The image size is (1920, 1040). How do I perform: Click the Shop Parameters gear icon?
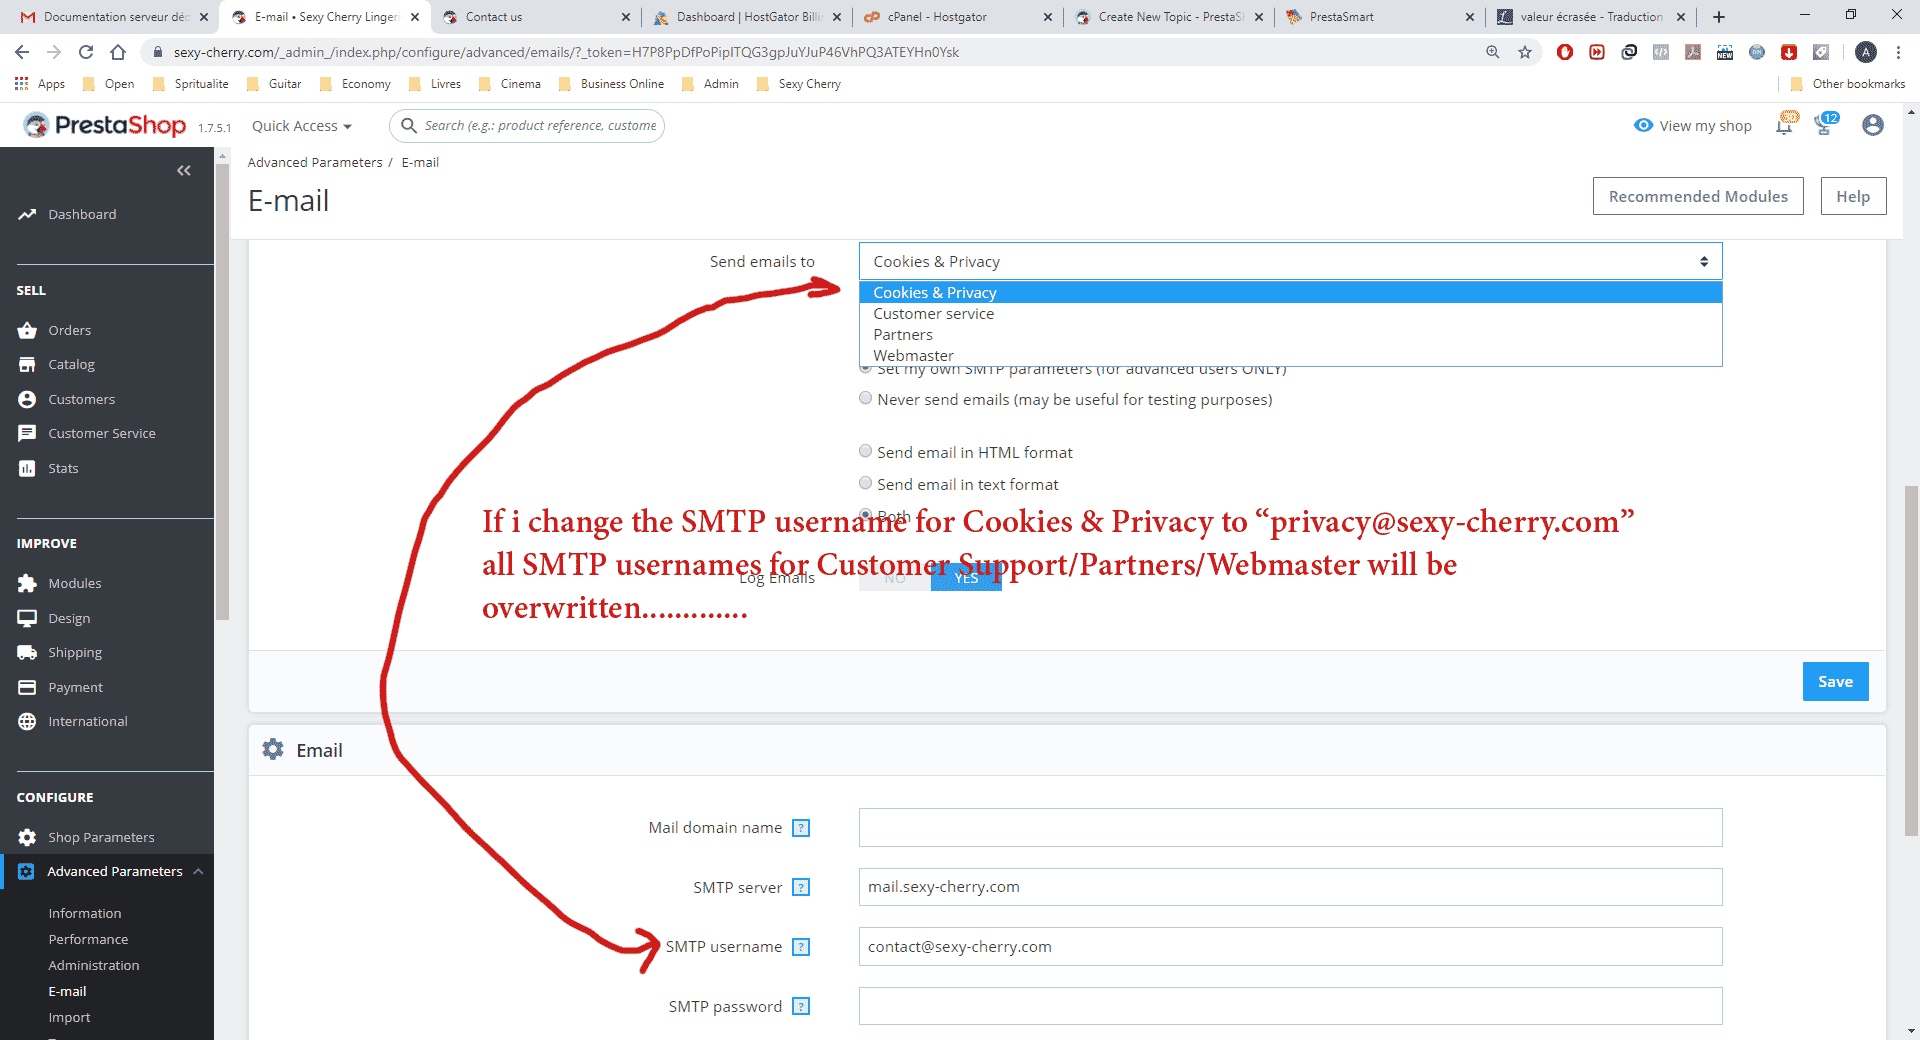click(27, 837)
